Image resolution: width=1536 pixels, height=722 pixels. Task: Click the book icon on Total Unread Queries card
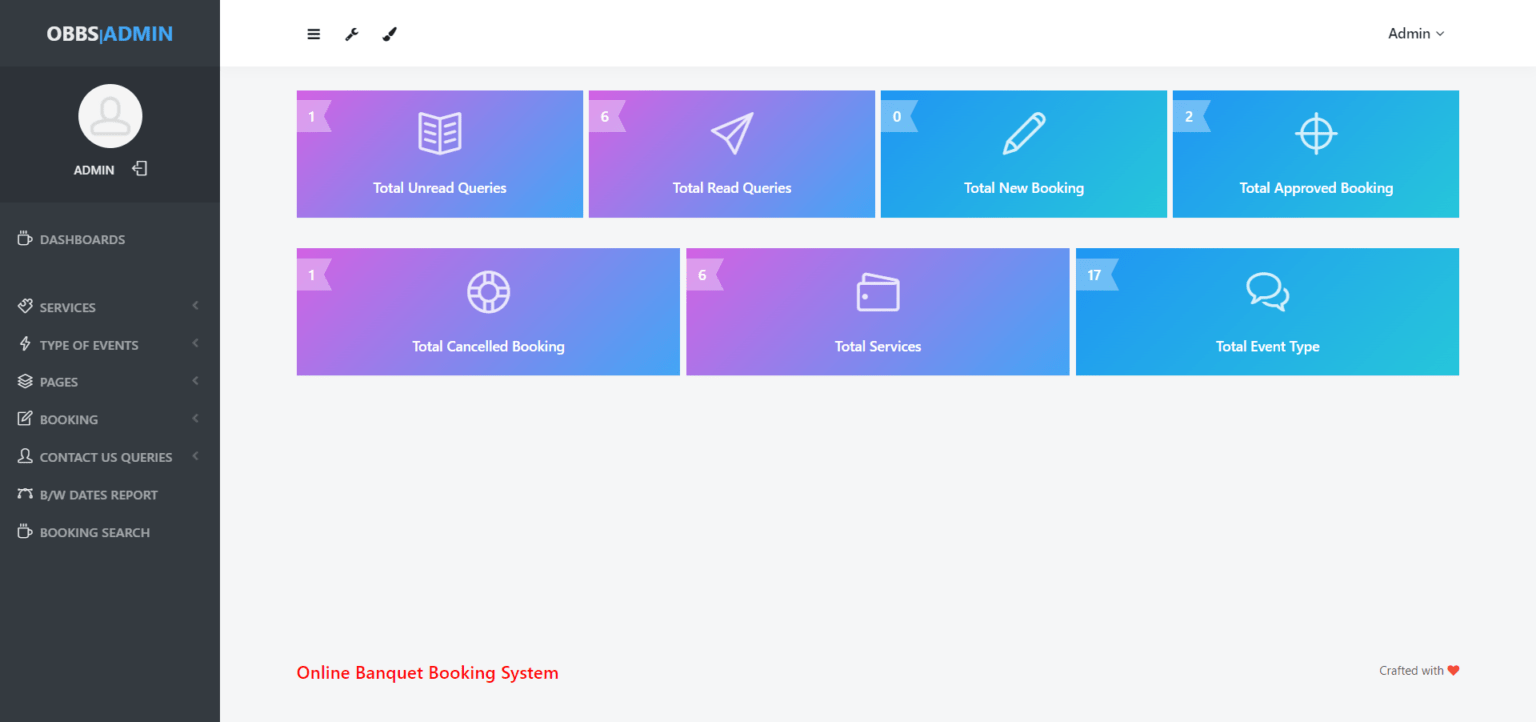click(439, 133)
